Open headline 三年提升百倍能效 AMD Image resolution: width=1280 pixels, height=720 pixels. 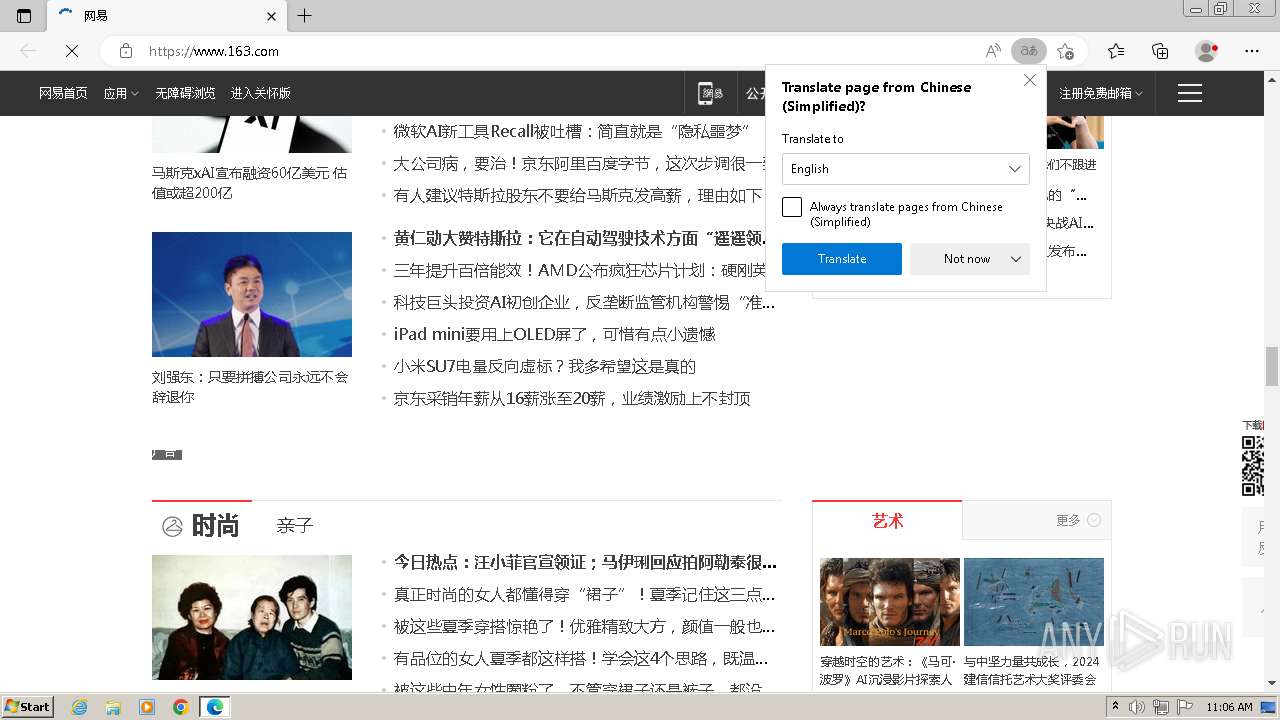(x=580, y=270)
